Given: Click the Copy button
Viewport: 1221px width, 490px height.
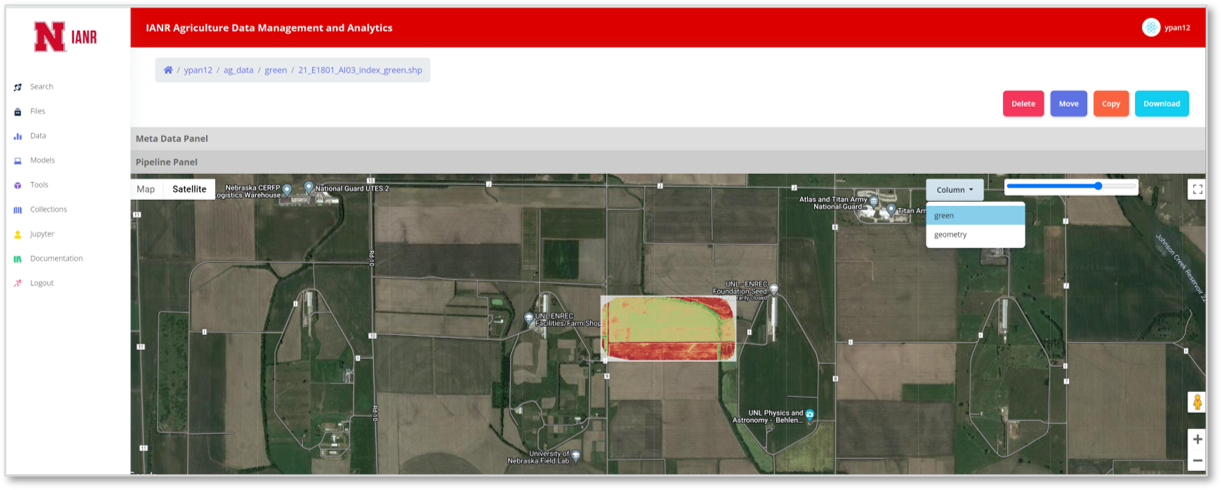Looking at the screenshot, I should (x=1111, y=104).
